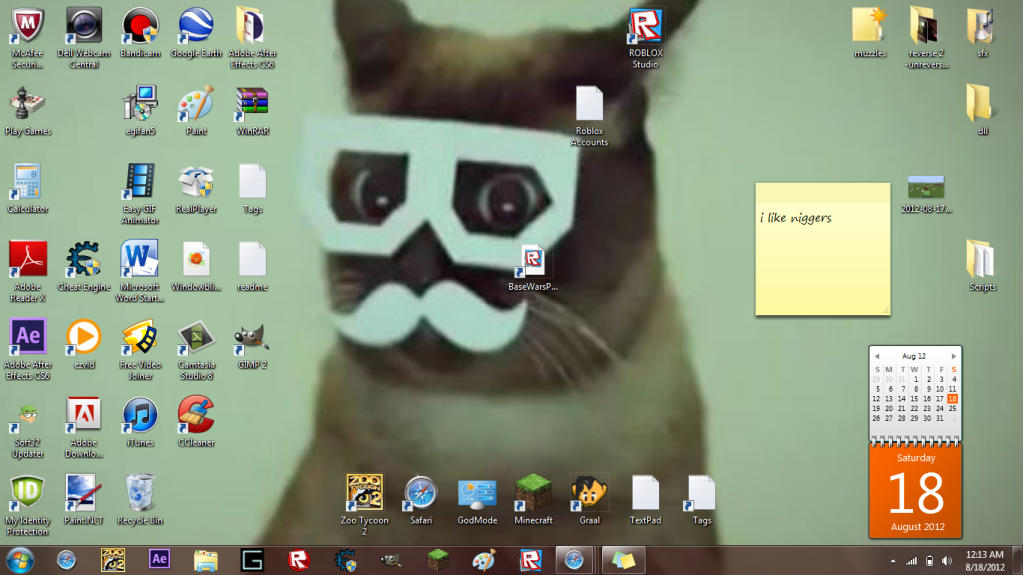This screenshot has height=575, width=1023.
Task: Open the Adobe Reader X shortcut
Action: (x=27, y=272)
